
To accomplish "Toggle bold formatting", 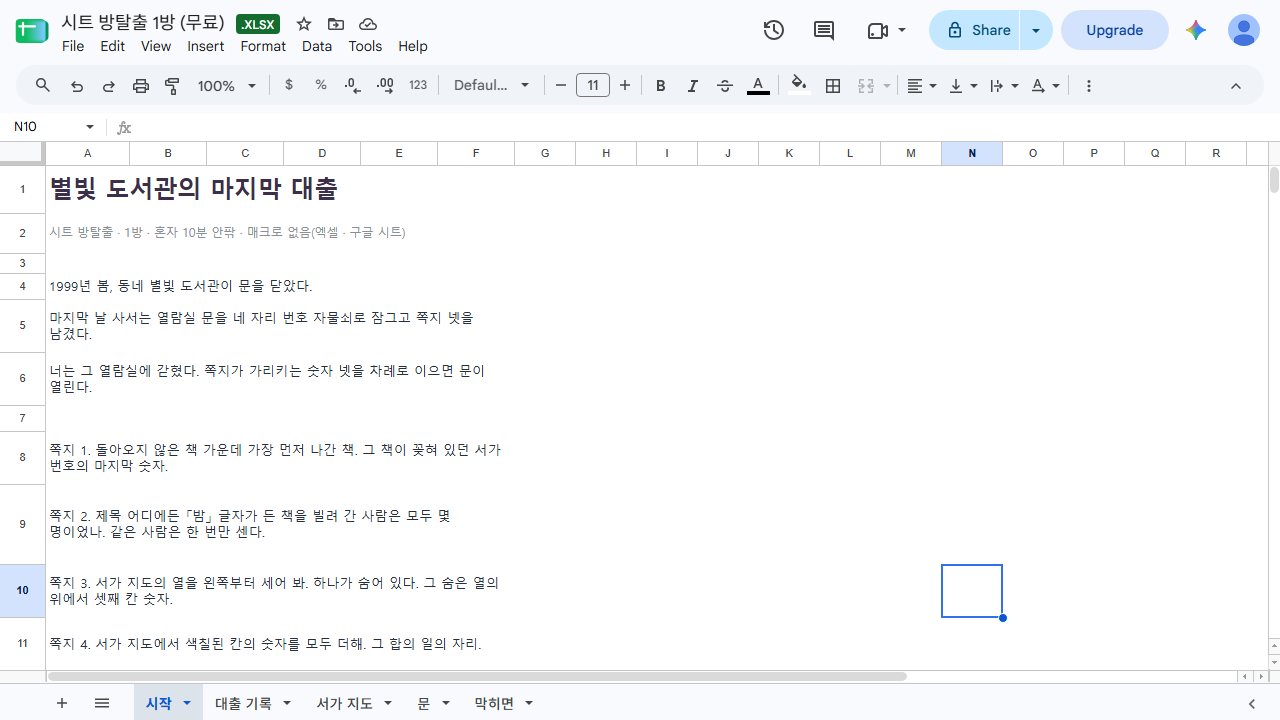I will click(x=661, y=86).
